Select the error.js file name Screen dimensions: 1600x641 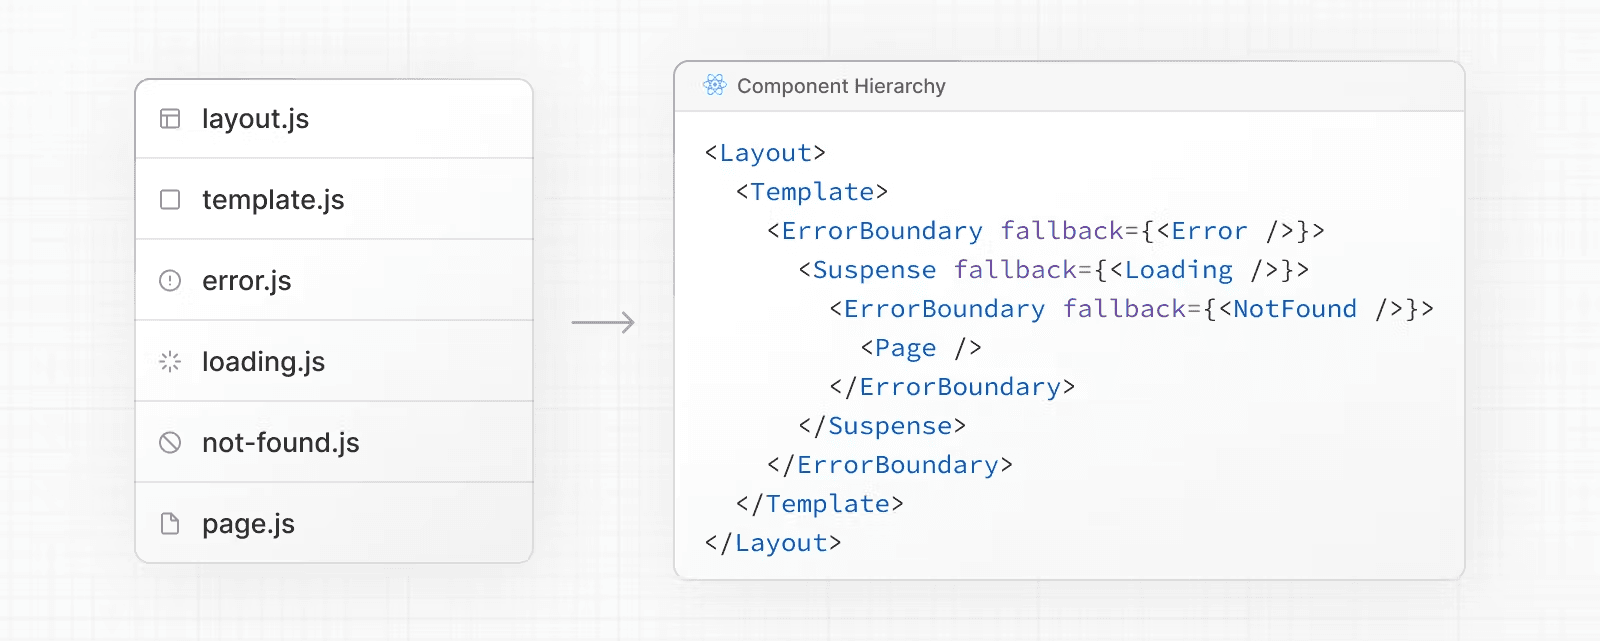[x=246, y=281]
